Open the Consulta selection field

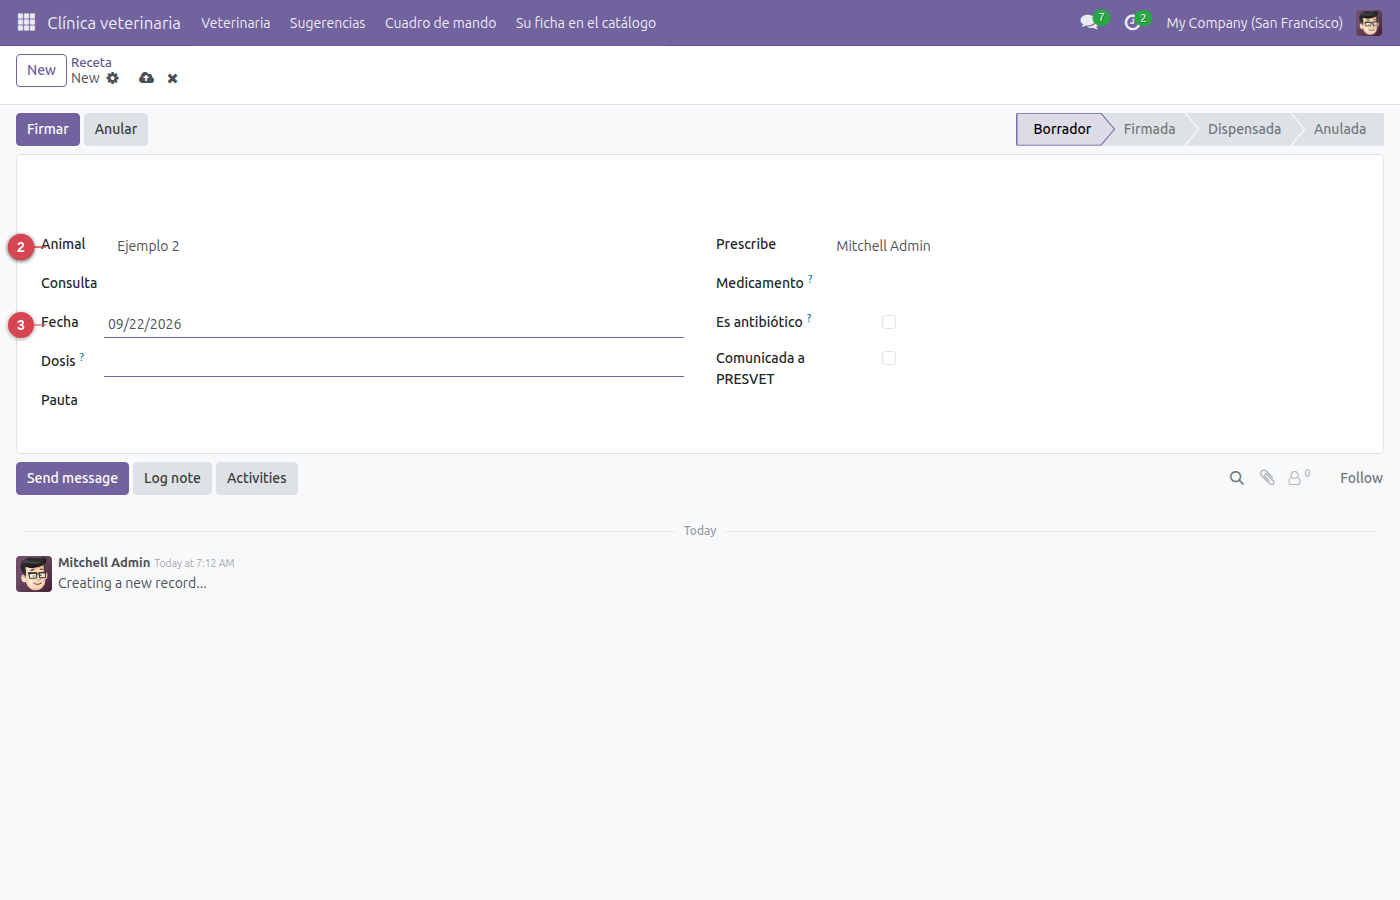click(x=396, y=284)
